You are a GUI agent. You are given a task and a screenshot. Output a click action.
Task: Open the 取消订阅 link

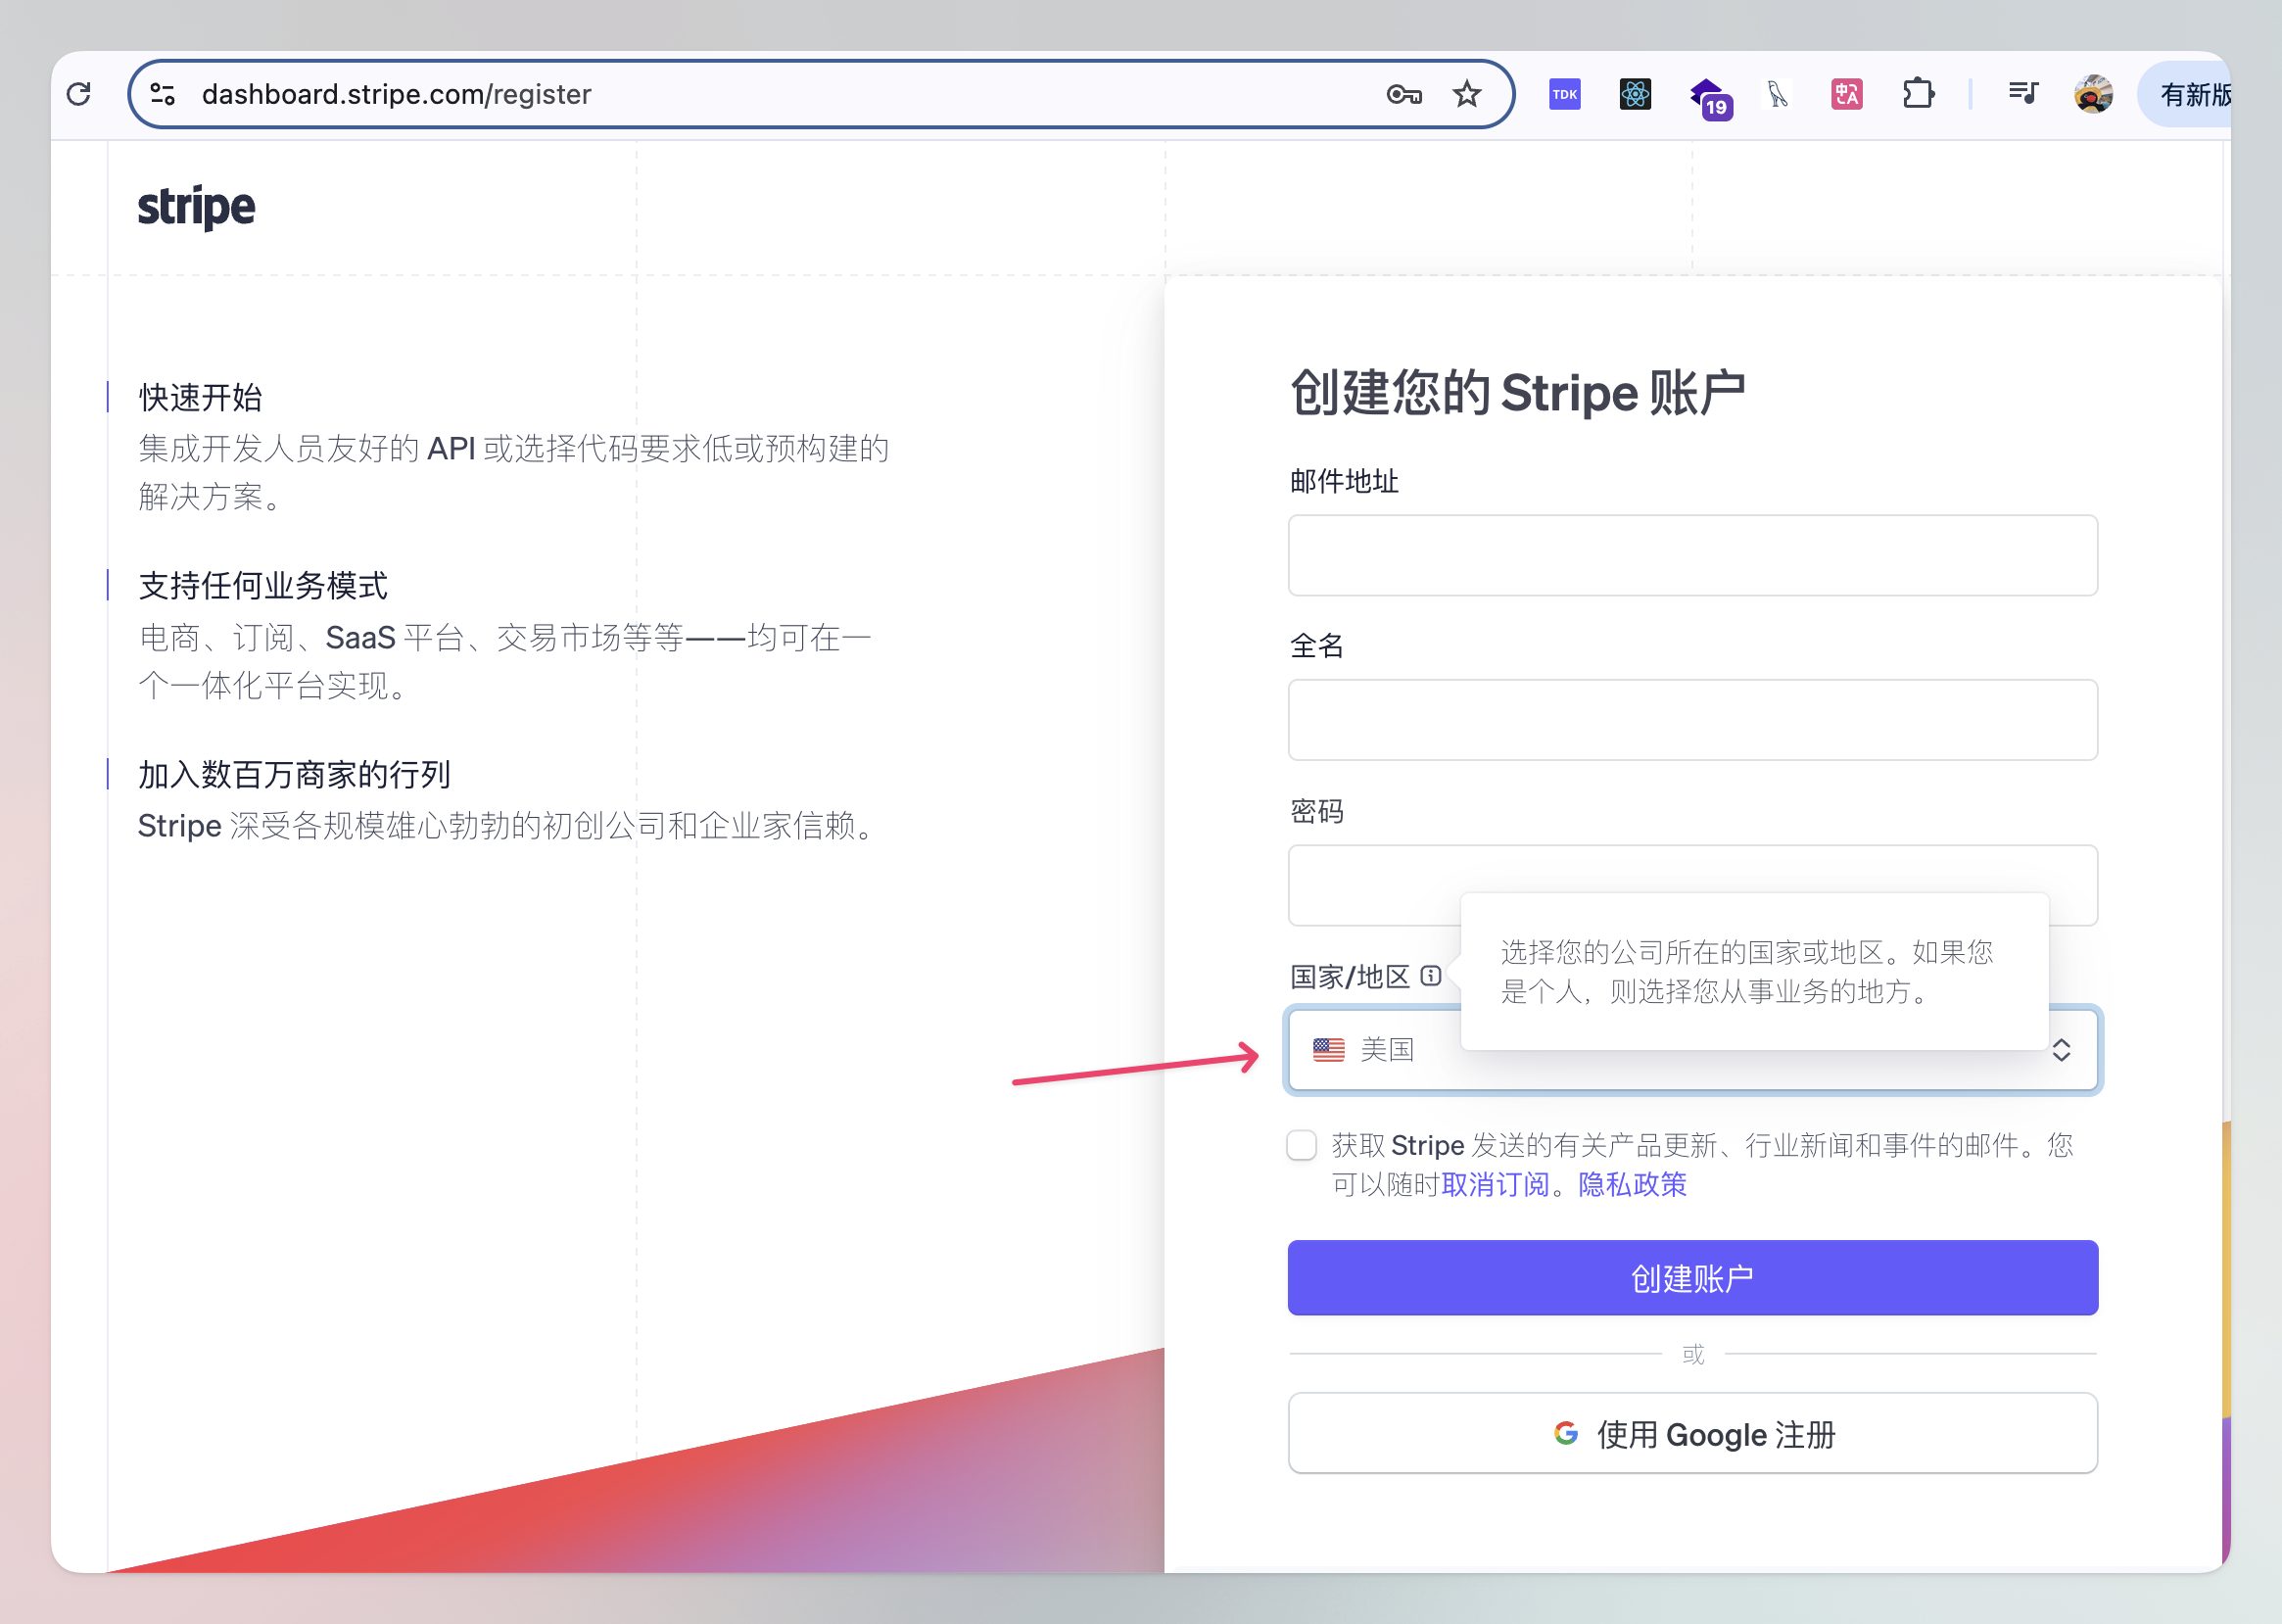click(1495, 1185)
